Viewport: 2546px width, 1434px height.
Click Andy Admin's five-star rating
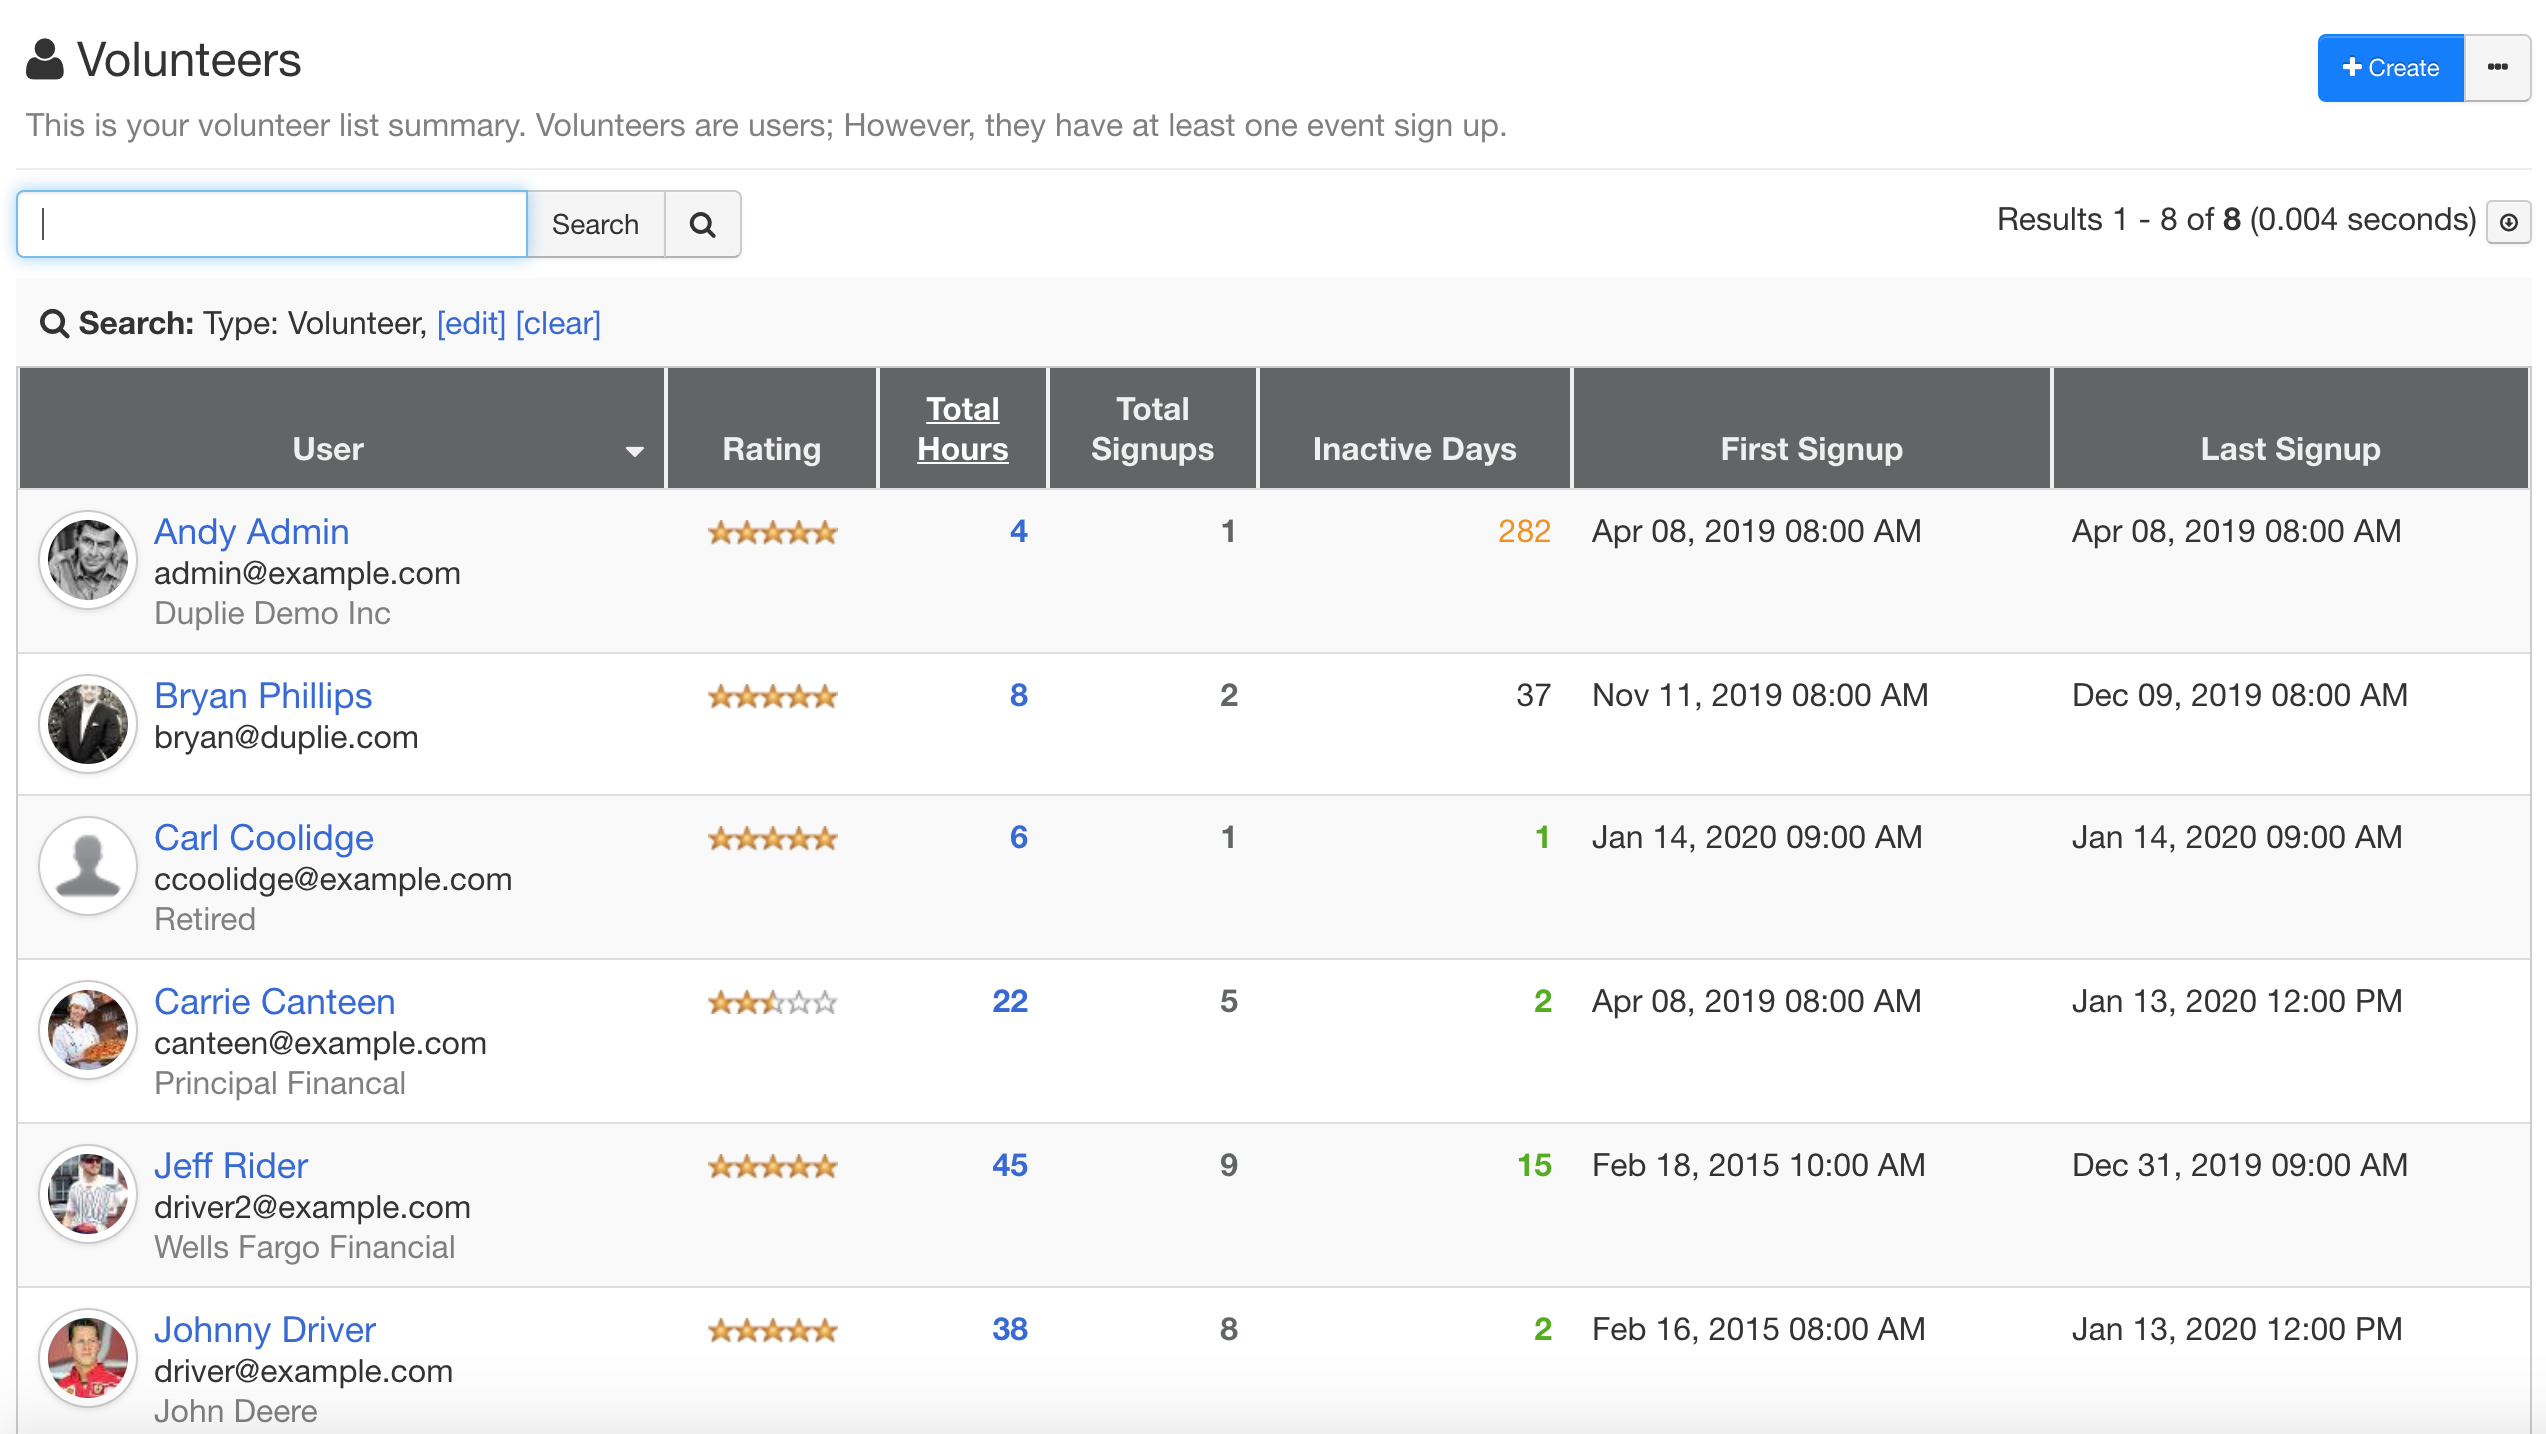click(772, 532)
